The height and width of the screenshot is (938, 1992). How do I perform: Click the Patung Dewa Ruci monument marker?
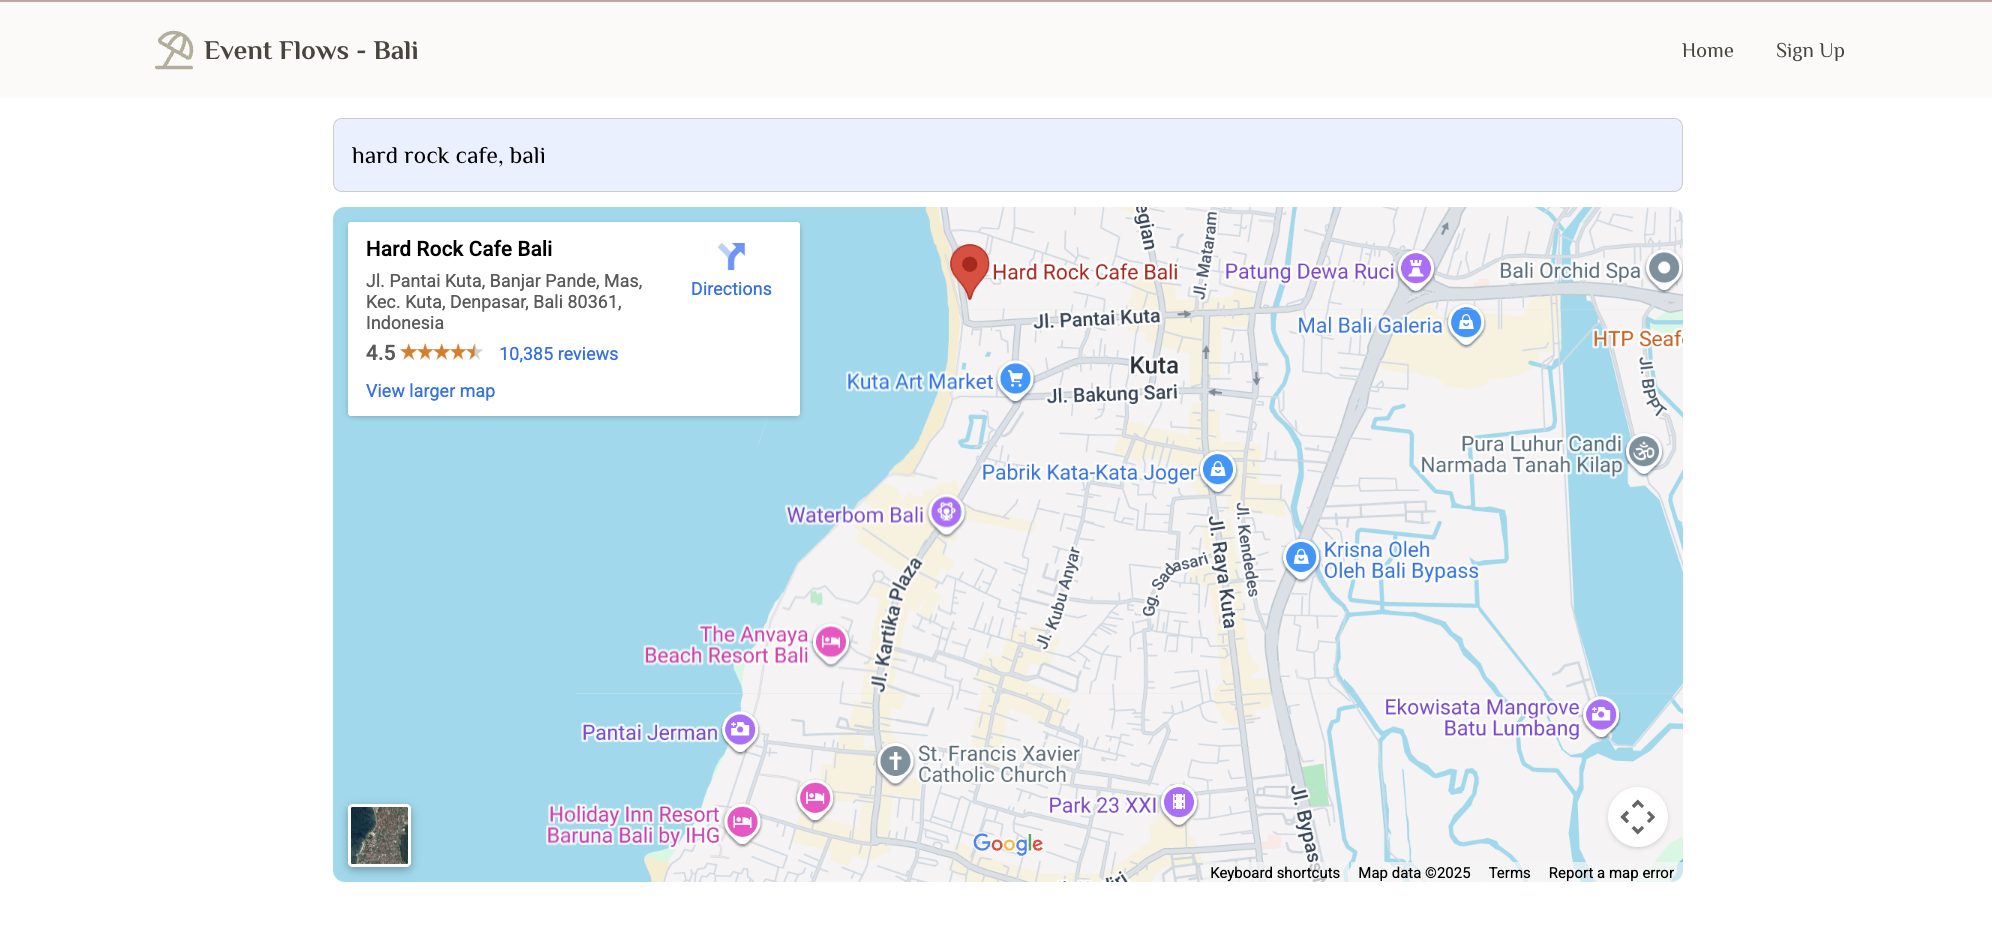pyautogui.click(x=1416, y=269)
